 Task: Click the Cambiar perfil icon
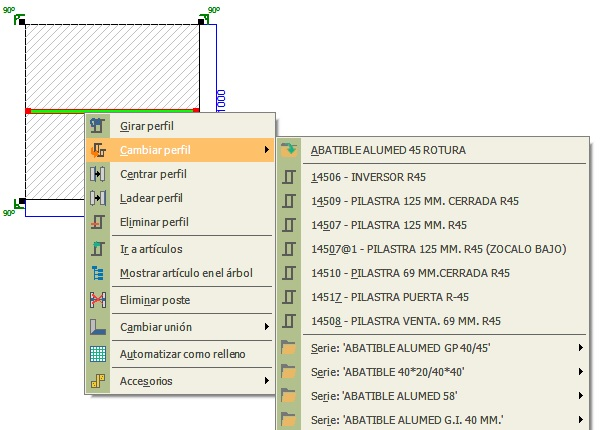[x=98, y=150]
